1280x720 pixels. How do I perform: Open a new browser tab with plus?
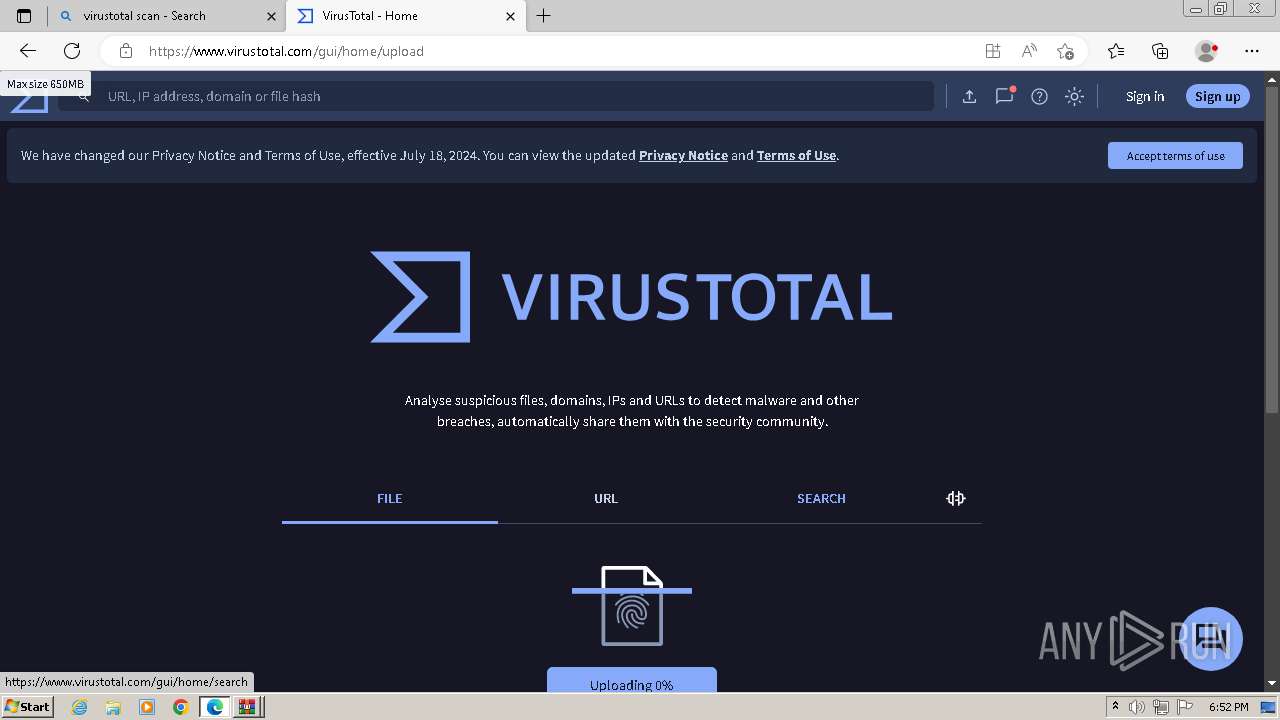click(544, 16)
